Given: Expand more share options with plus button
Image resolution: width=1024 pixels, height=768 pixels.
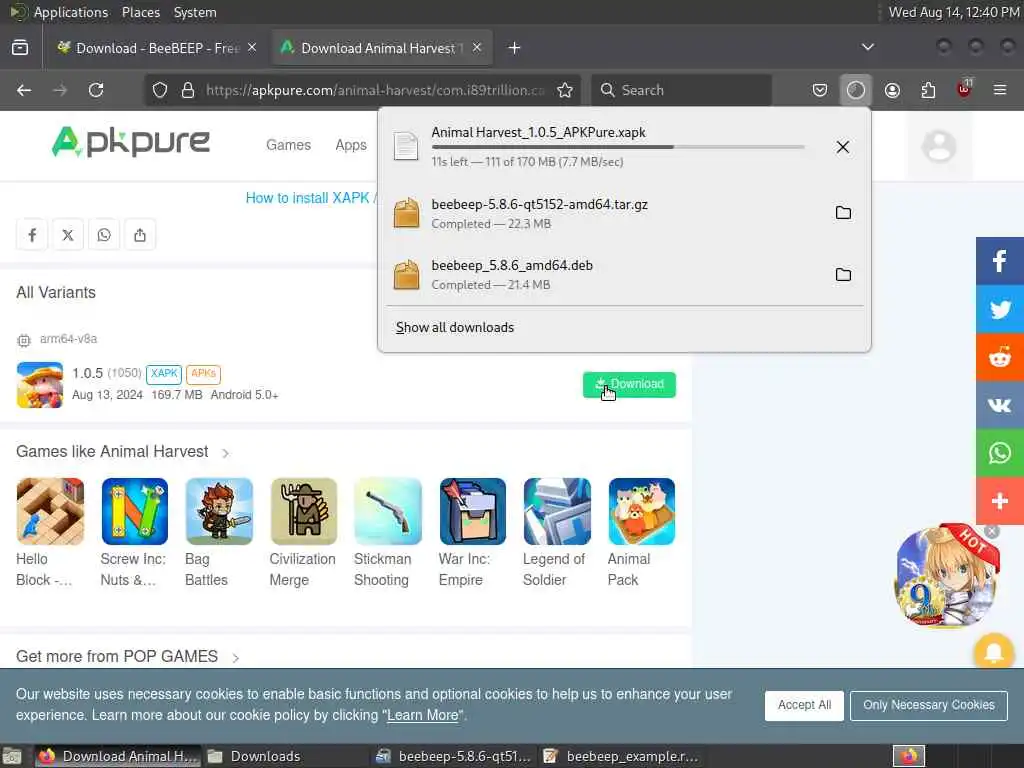Looking at the screenshot, I should 1000,501.
